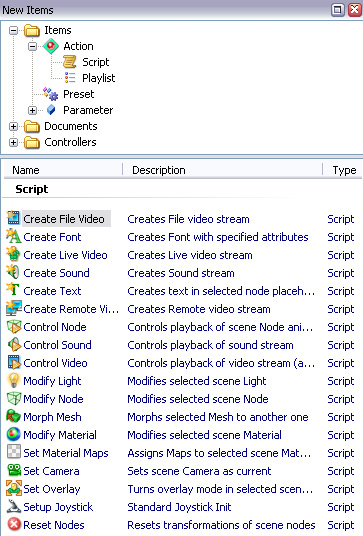Click the Morph Mesh icon
363x536 pixels.
click(14, 416)
